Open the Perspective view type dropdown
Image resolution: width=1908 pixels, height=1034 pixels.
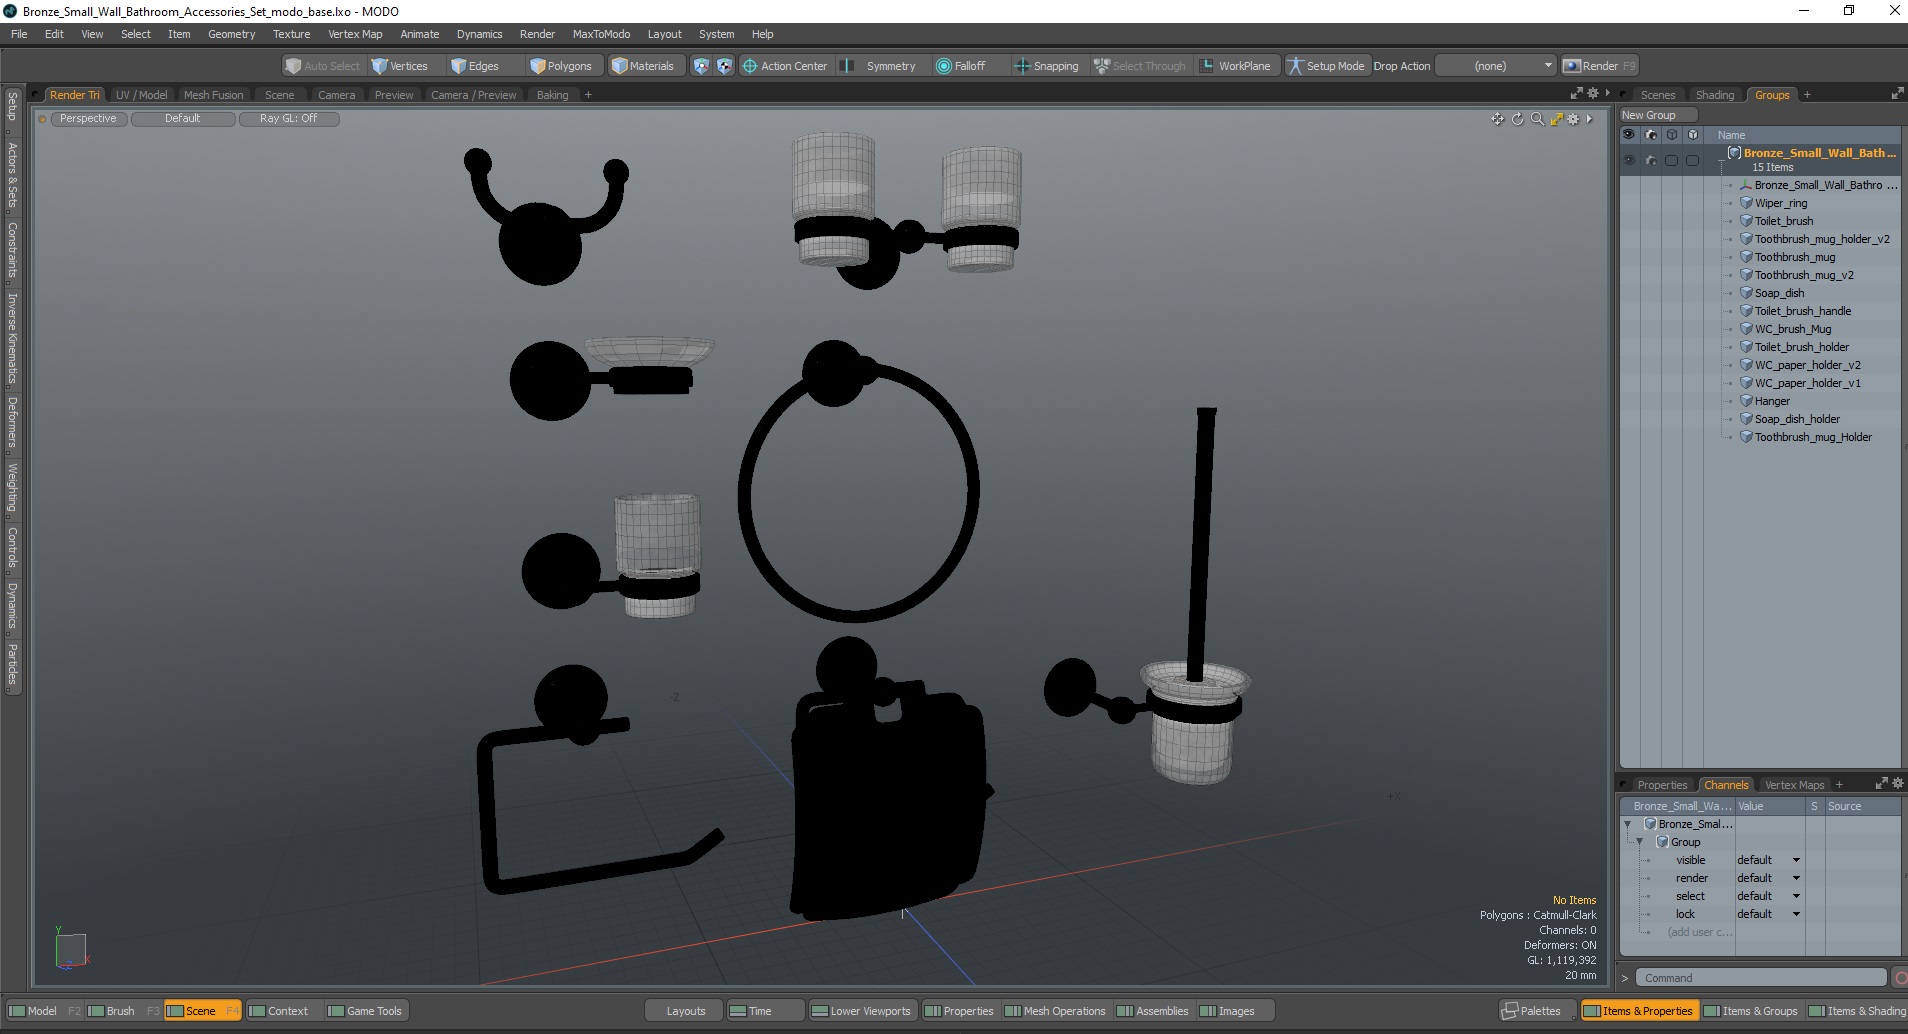click(88, 119)
